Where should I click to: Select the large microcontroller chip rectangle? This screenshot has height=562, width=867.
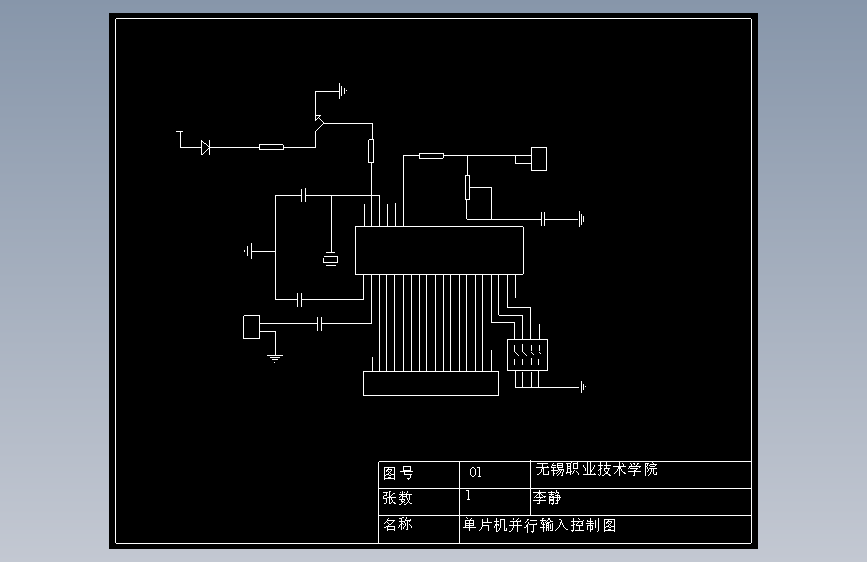(x=439, y=250)
